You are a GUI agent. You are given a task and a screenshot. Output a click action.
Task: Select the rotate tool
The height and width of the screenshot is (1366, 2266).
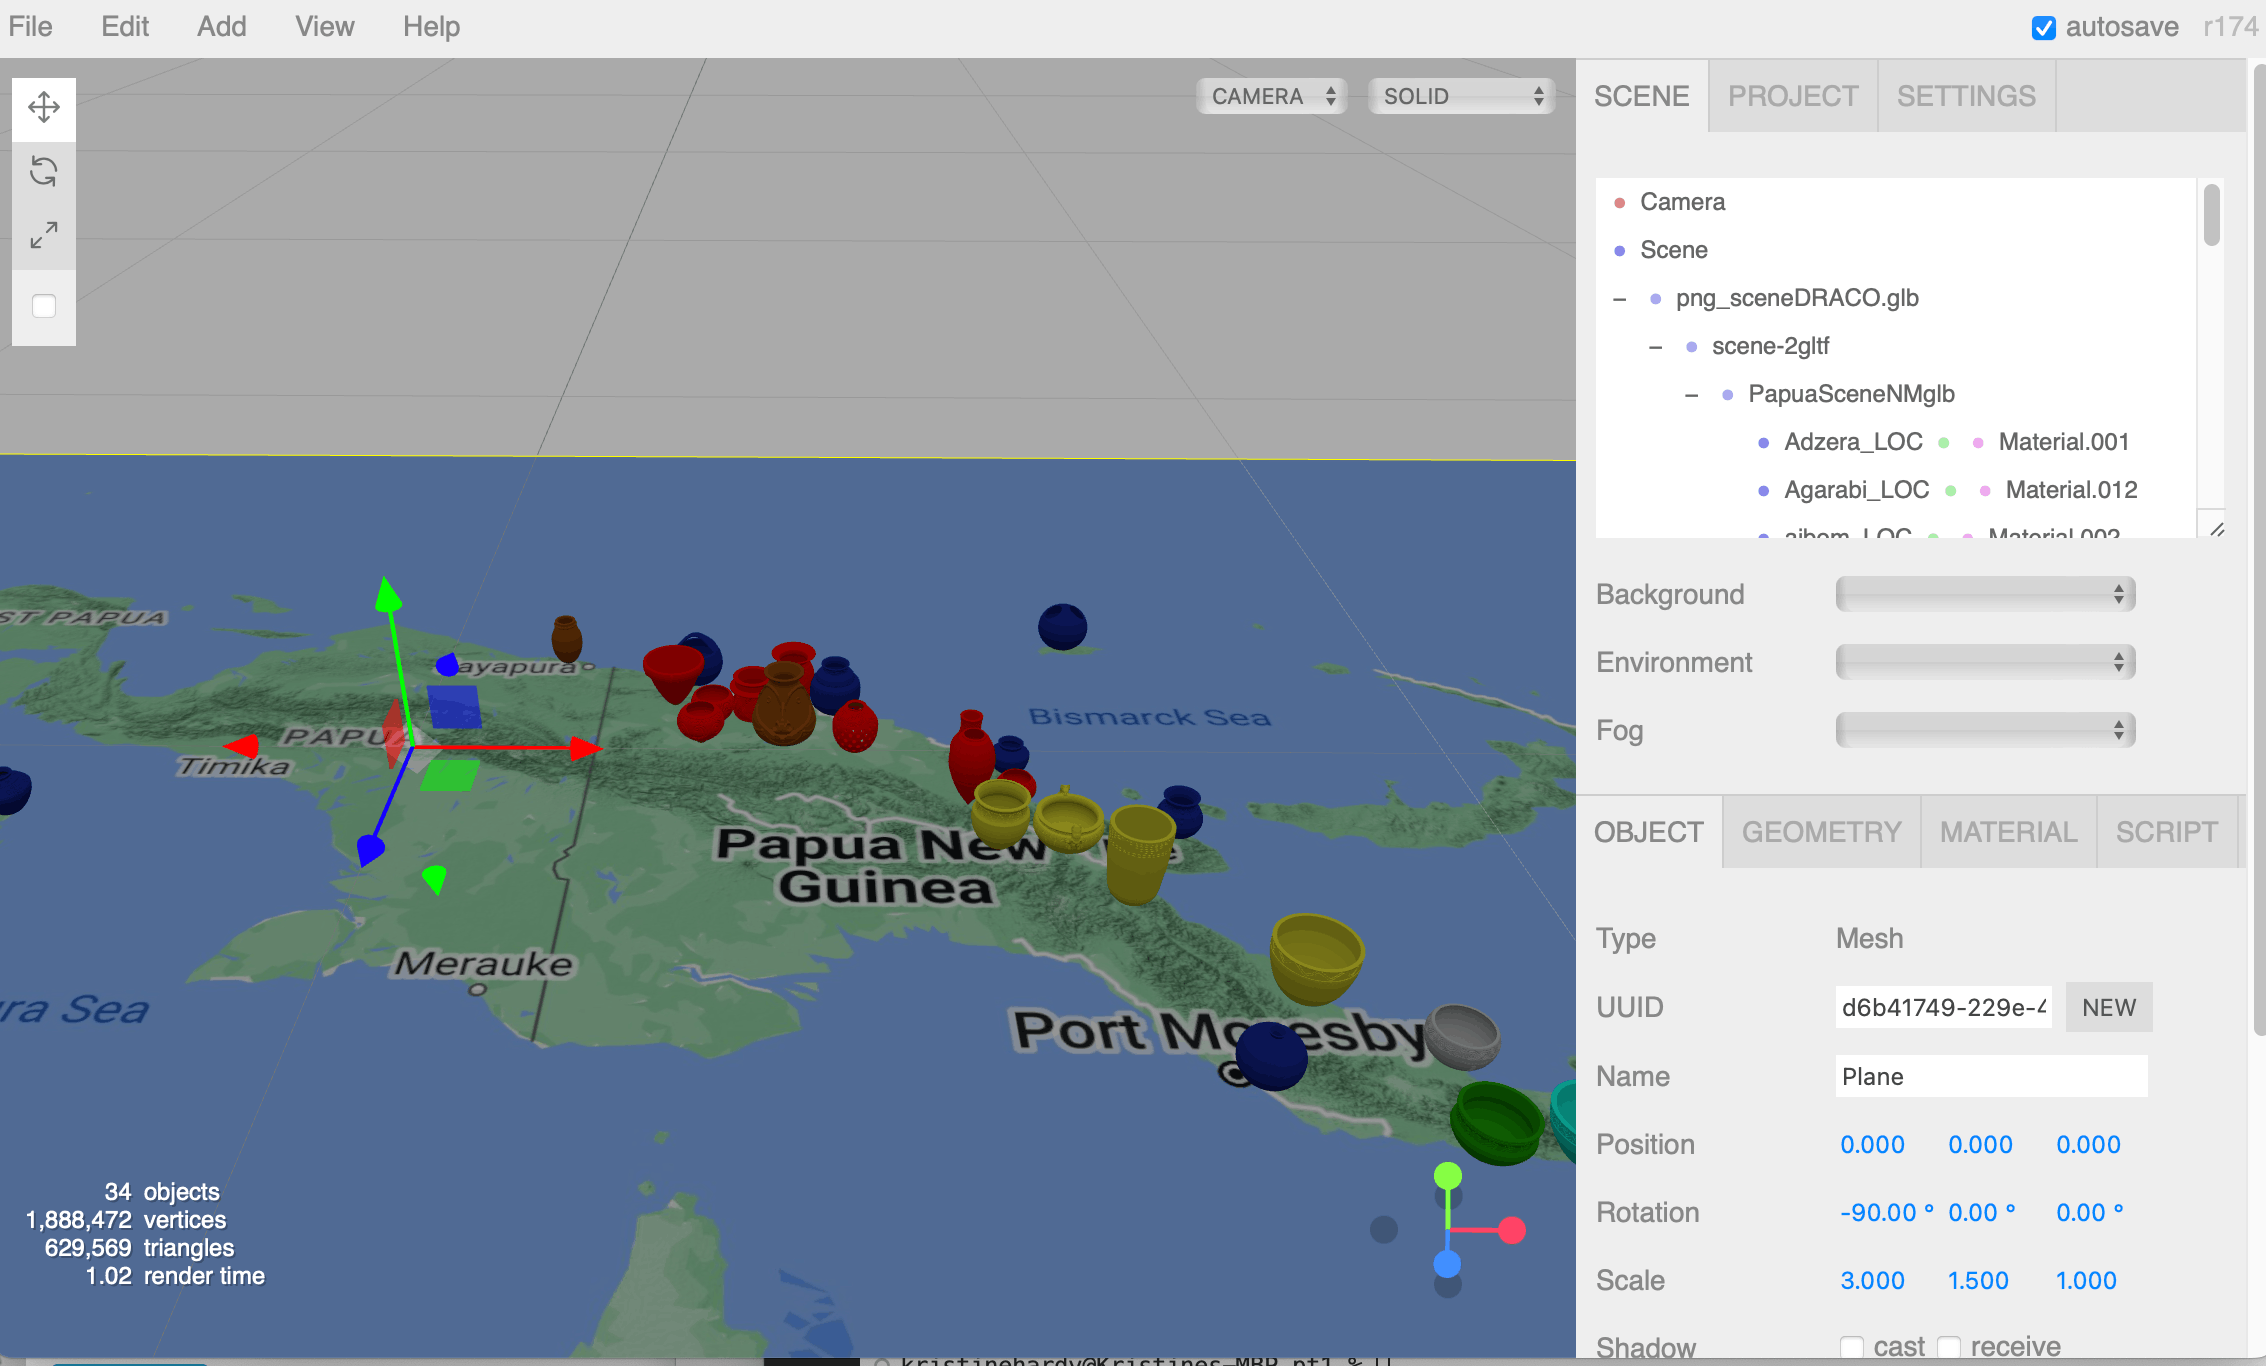click(x=44, y=171)
